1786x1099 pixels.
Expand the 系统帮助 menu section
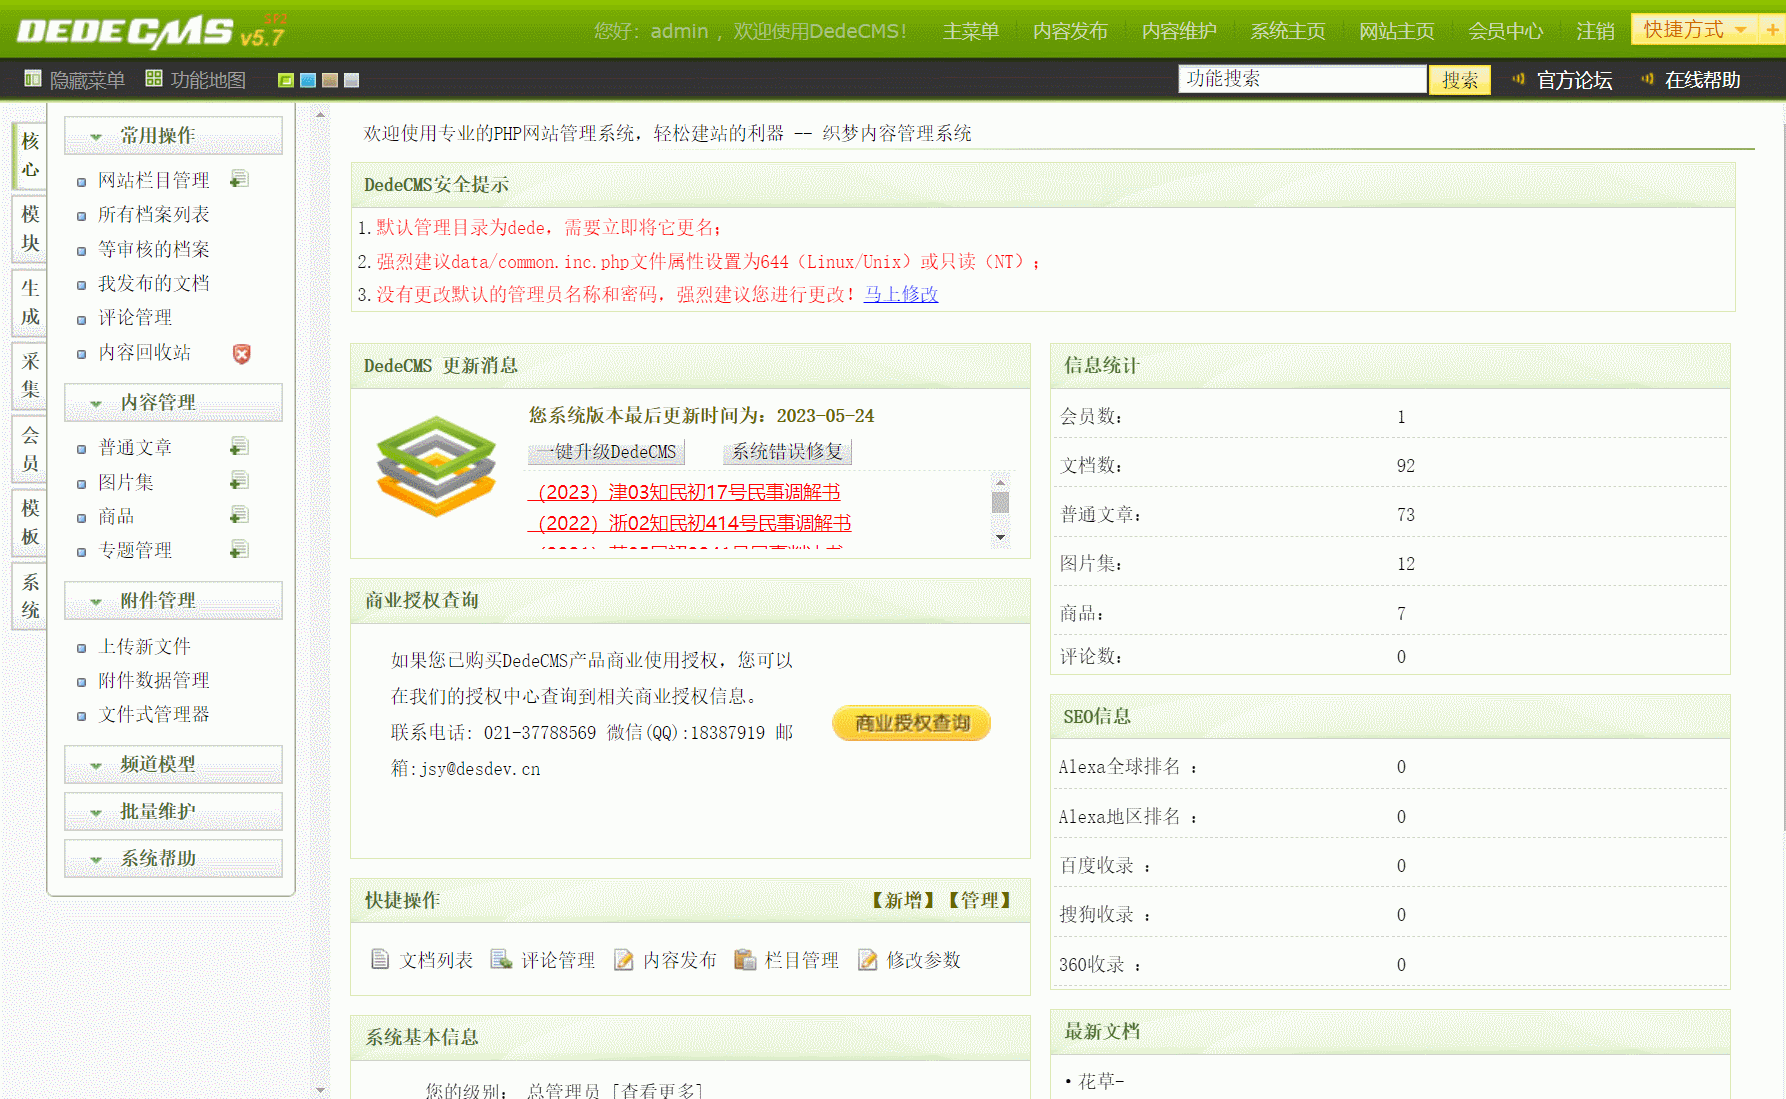coord(173,858)
